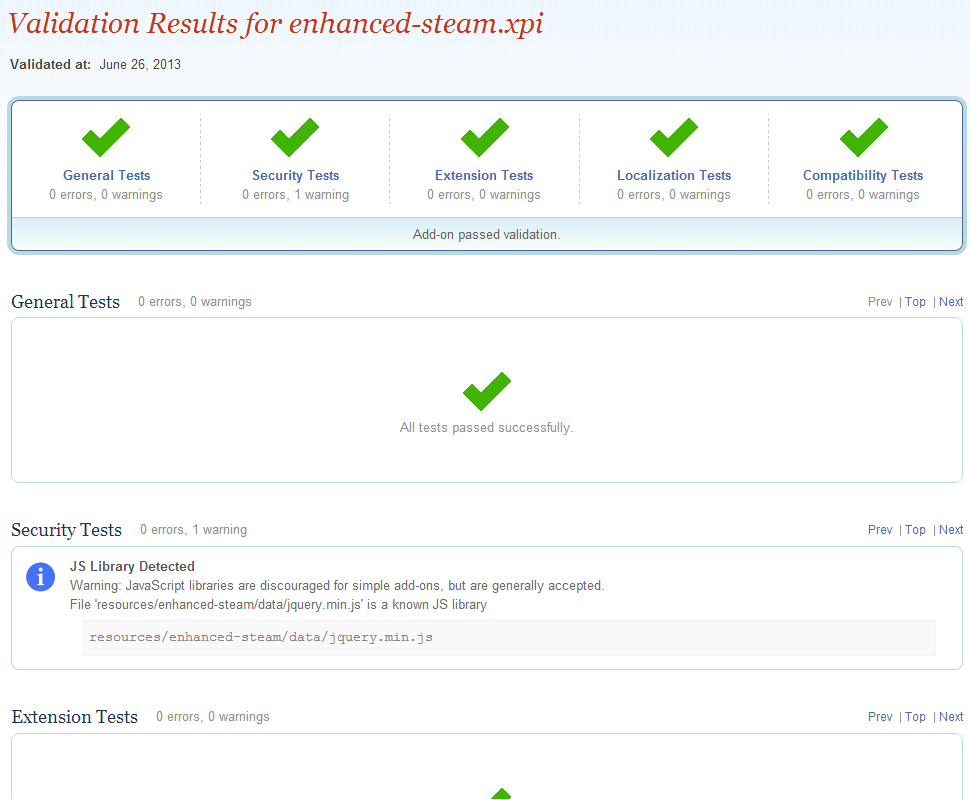
Task: Click the 'Add-on passed validation.' status message
Action: pos(486,234)
